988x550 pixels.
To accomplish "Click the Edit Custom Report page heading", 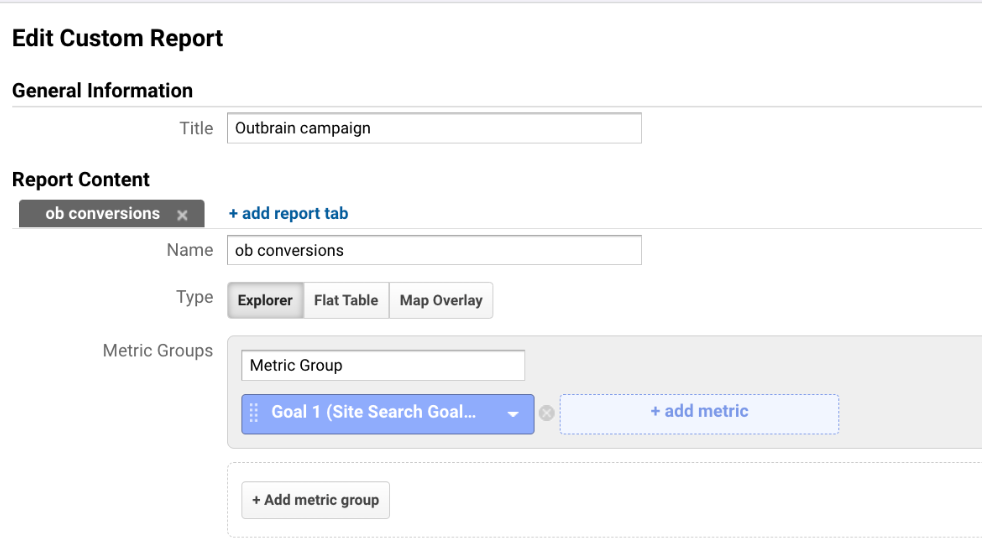I will [x=117, y=39].
